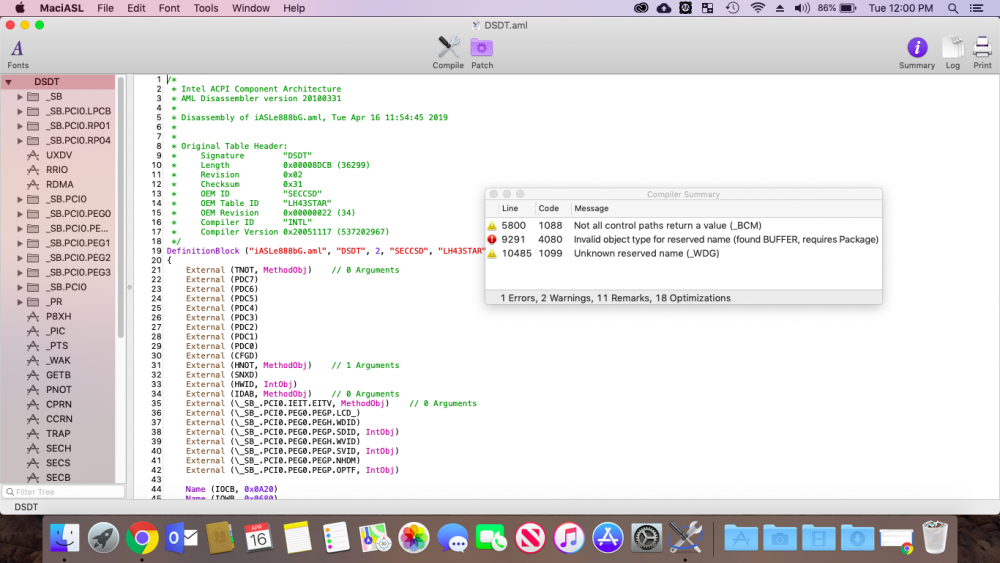
Task: Open the Font menu
Action: [169, 8]
